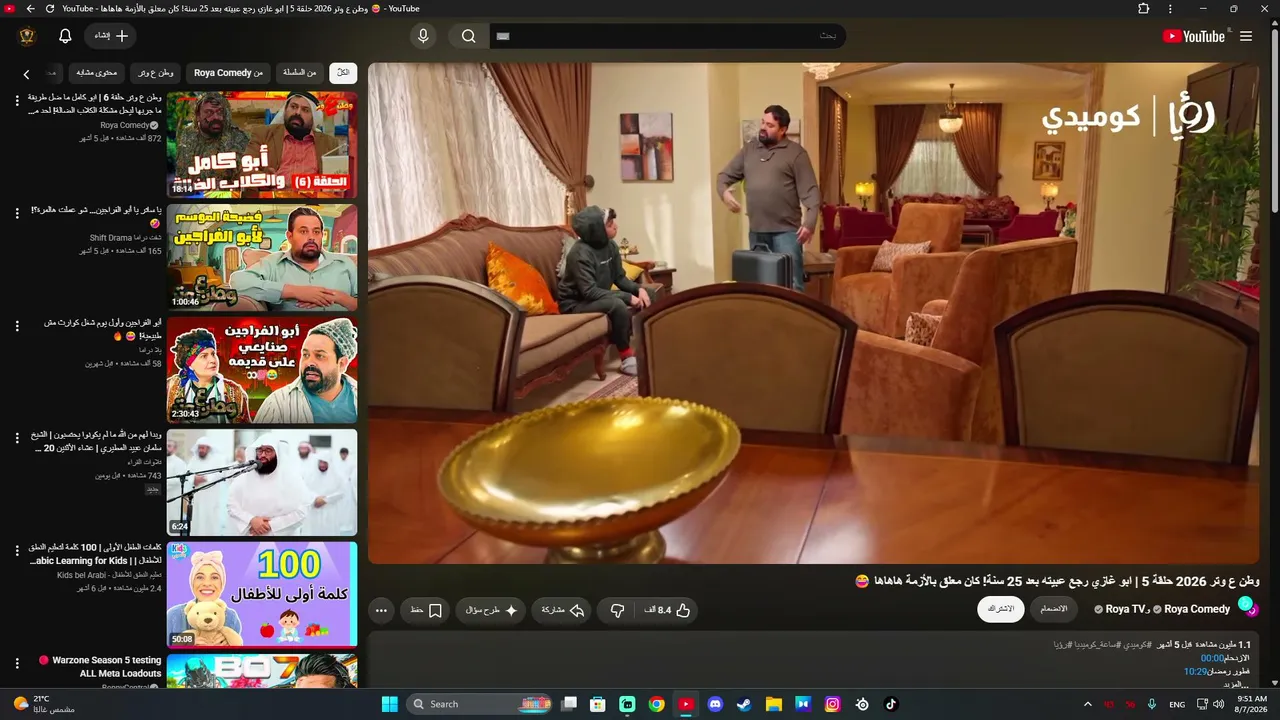This screenshot has width=1280, height=720.
Task: Select the وطن ع وتر filter chip
Action: click(155, 72)
